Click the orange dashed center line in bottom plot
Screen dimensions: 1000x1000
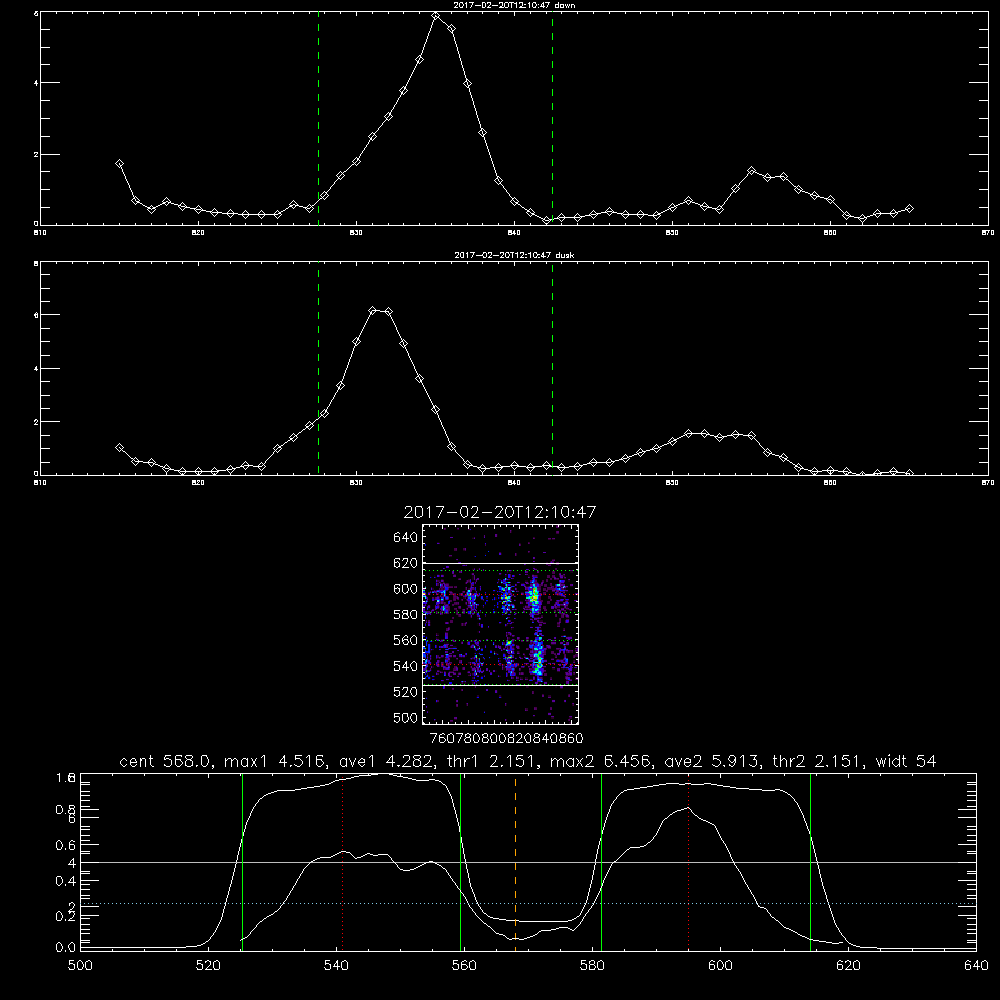(x=515, y=862)
